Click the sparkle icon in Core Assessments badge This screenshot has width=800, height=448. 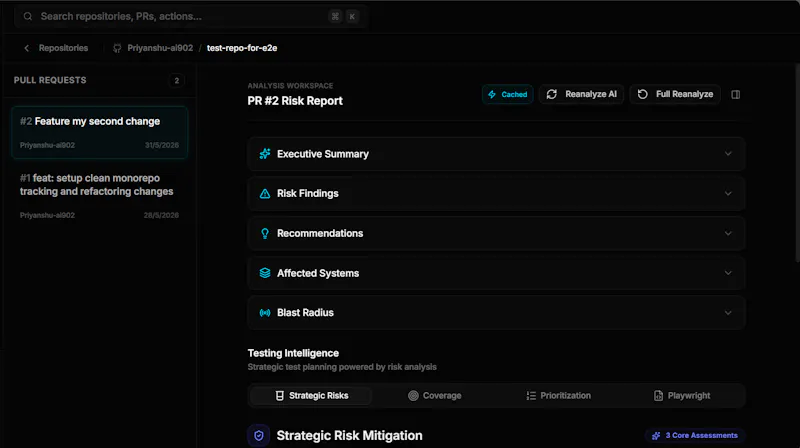coord(656,436)
